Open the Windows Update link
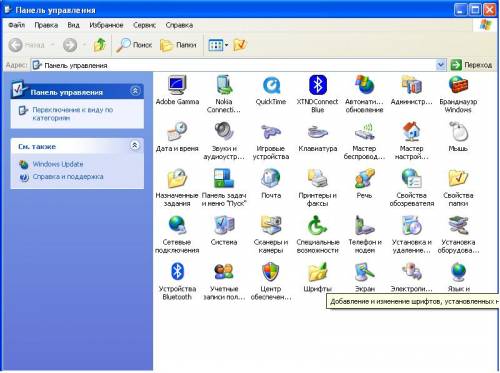This screenshot has height=373, width=500. [x=58, y=164]
